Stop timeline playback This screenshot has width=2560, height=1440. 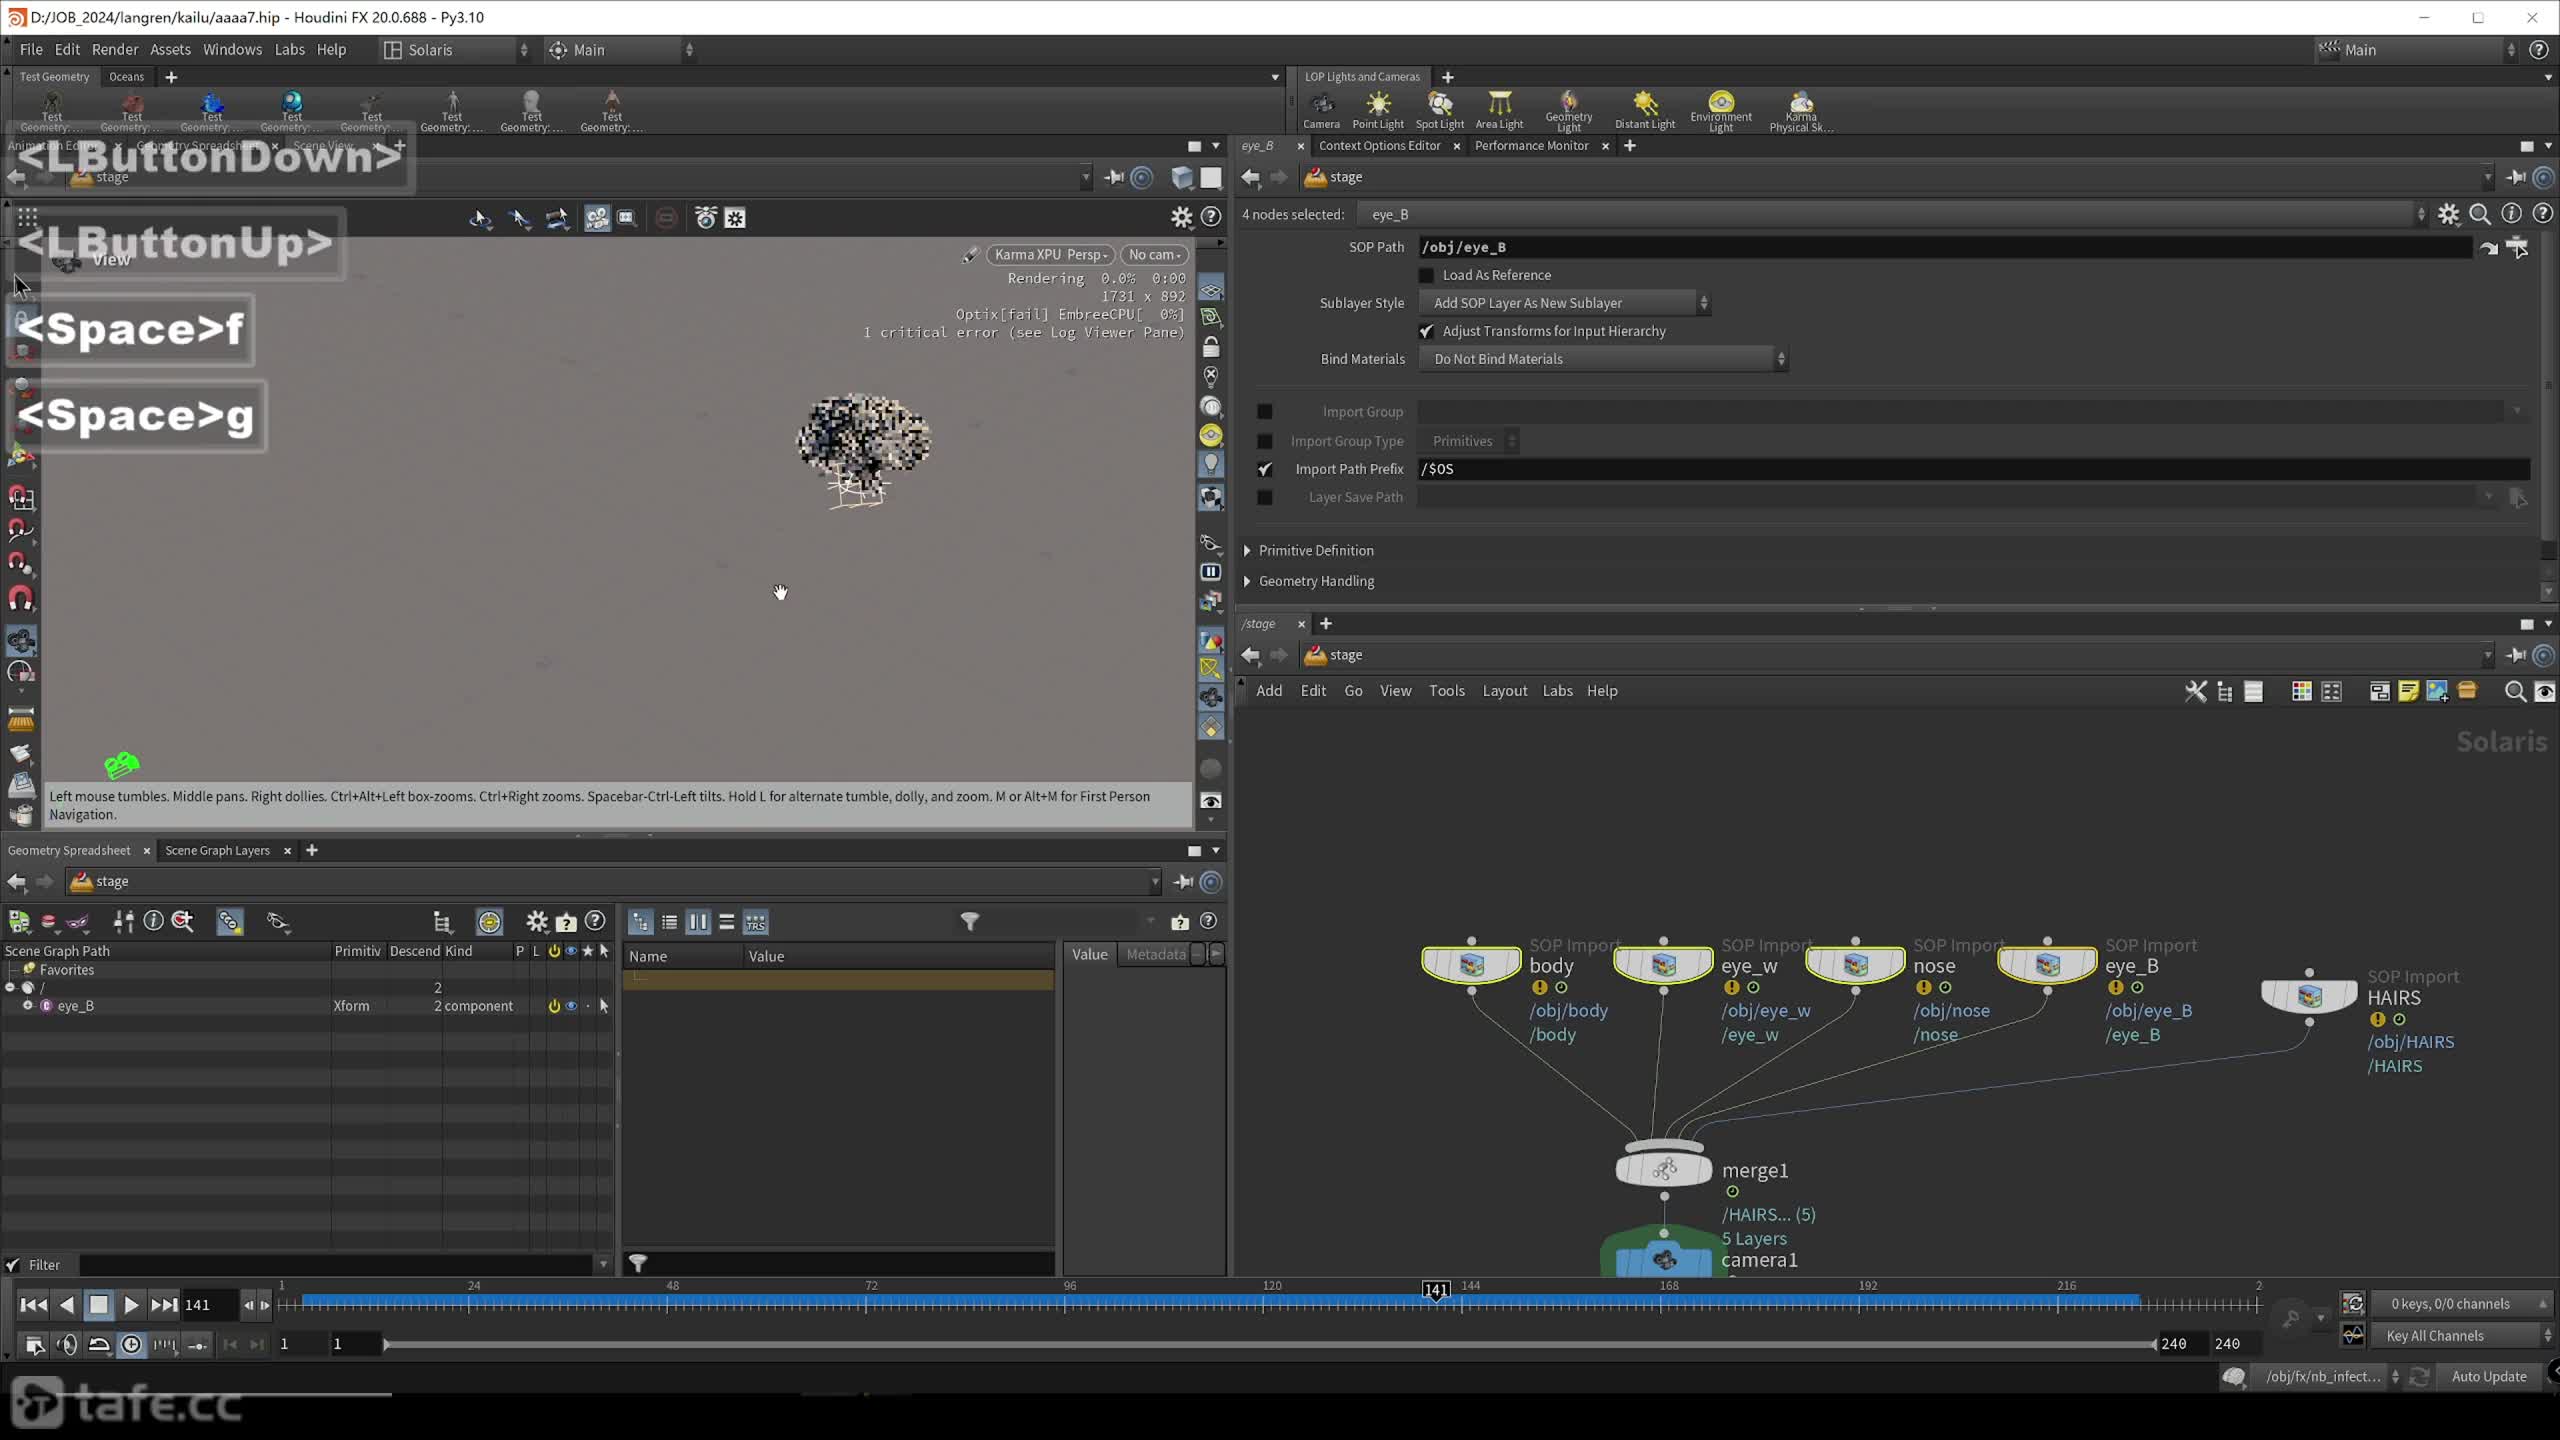(98, 1304)
